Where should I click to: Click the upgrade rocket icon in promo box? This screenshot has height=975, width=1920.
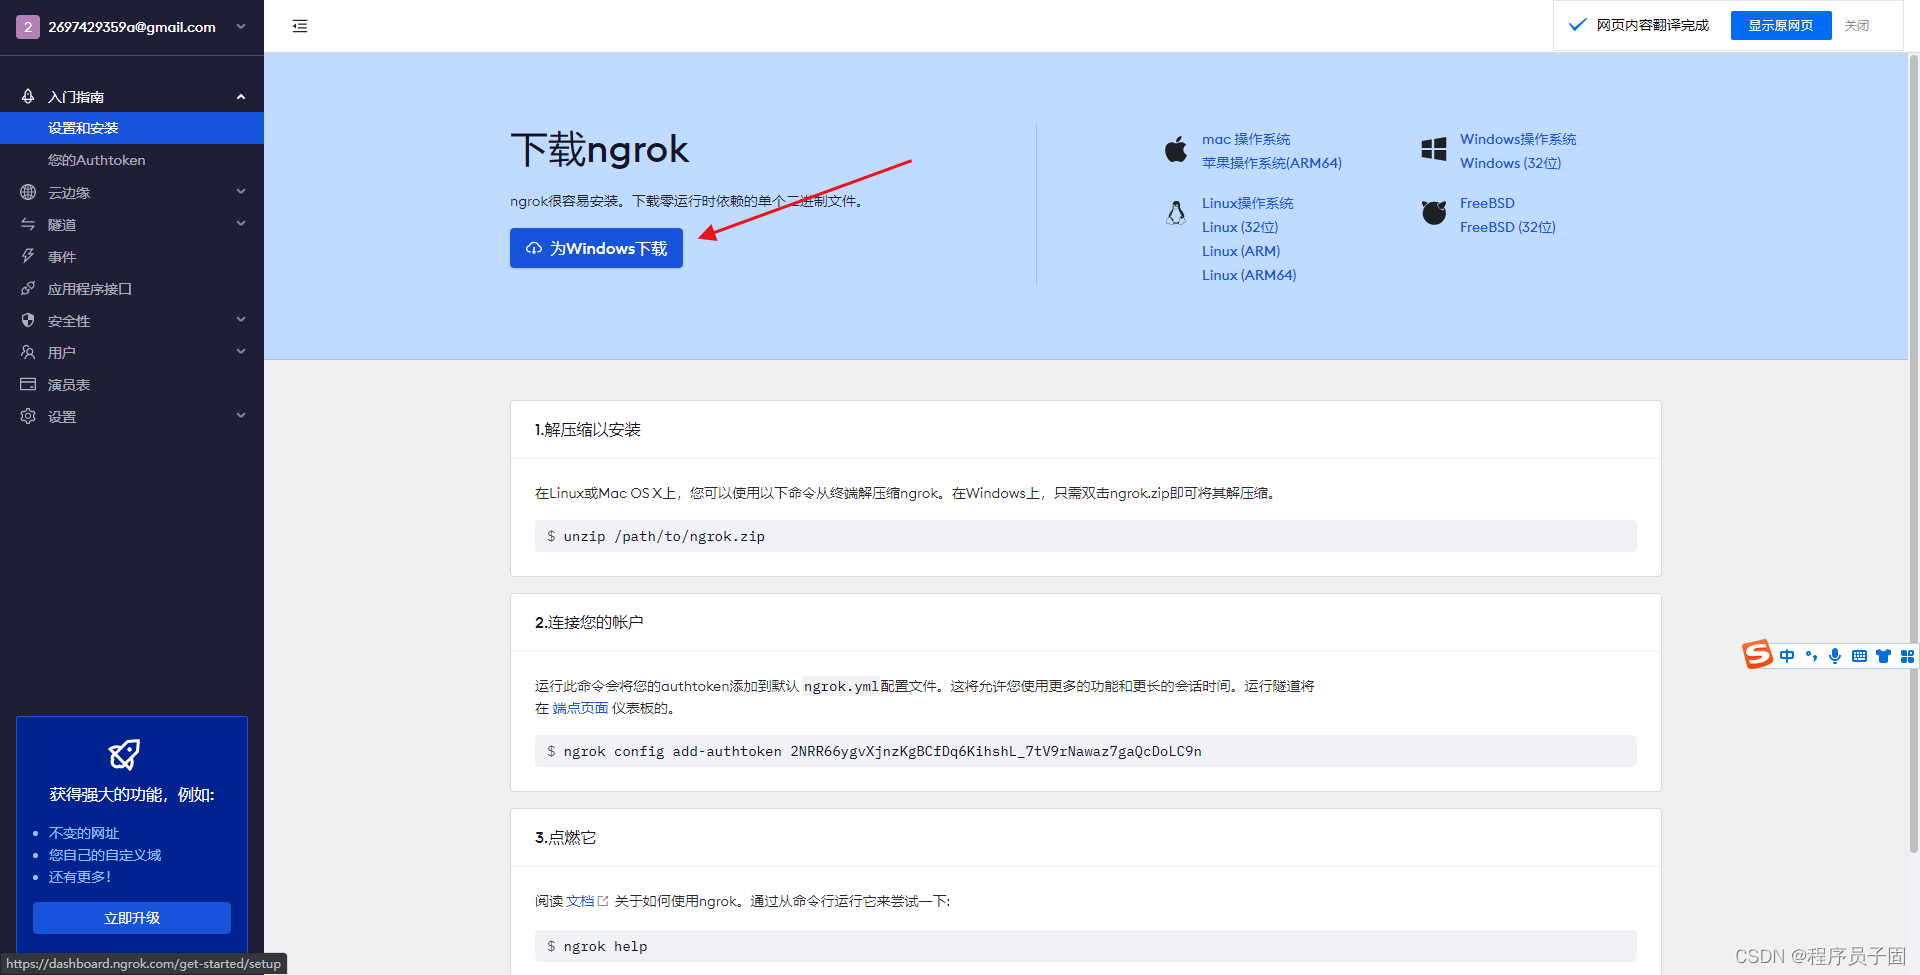point(124,754)
